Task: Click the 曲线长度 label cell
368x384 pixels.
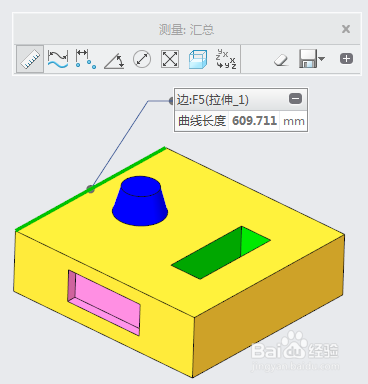Action: coord(202,120)
